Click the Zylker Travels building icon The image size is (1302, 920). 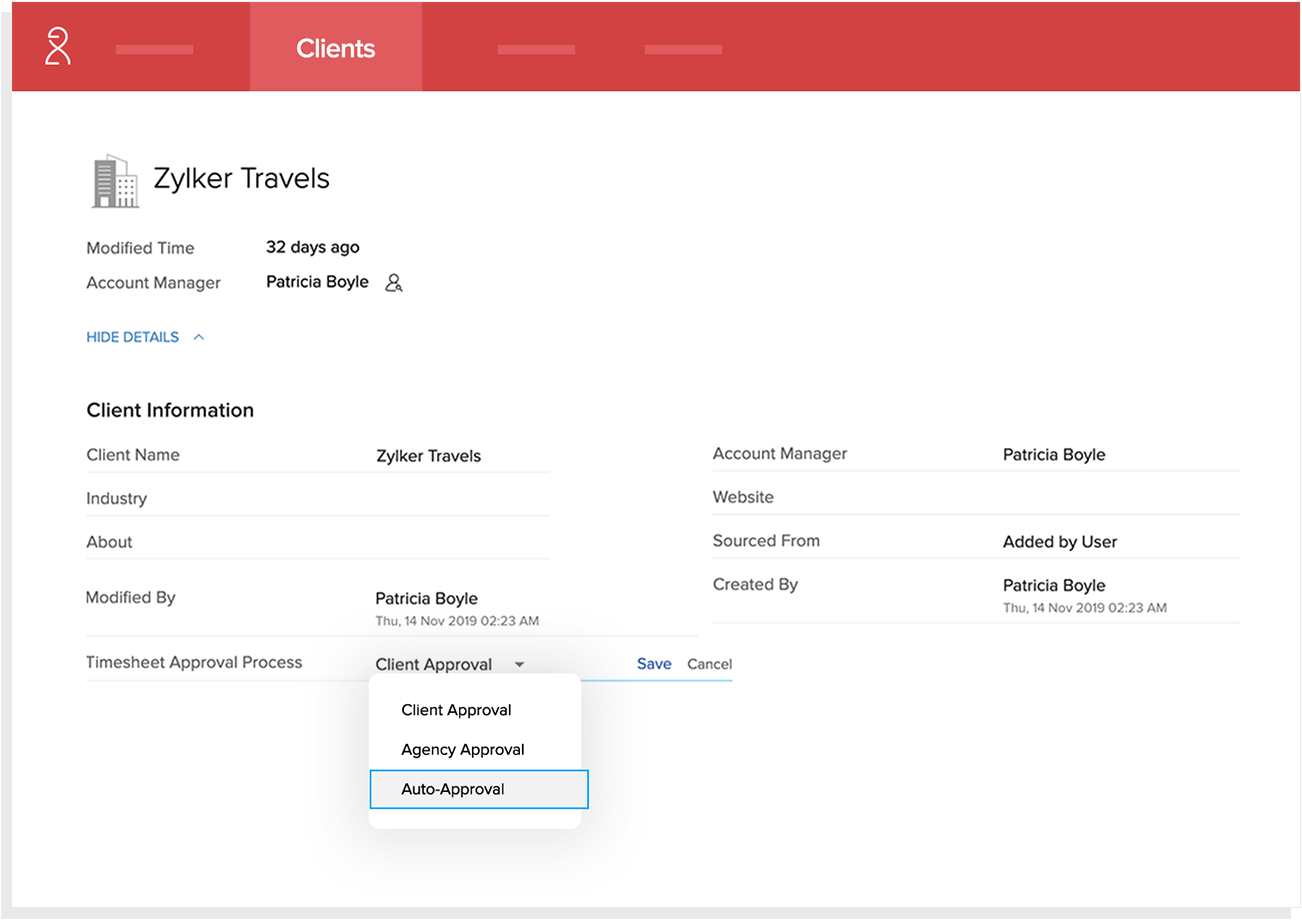click(x=115, y=181)
